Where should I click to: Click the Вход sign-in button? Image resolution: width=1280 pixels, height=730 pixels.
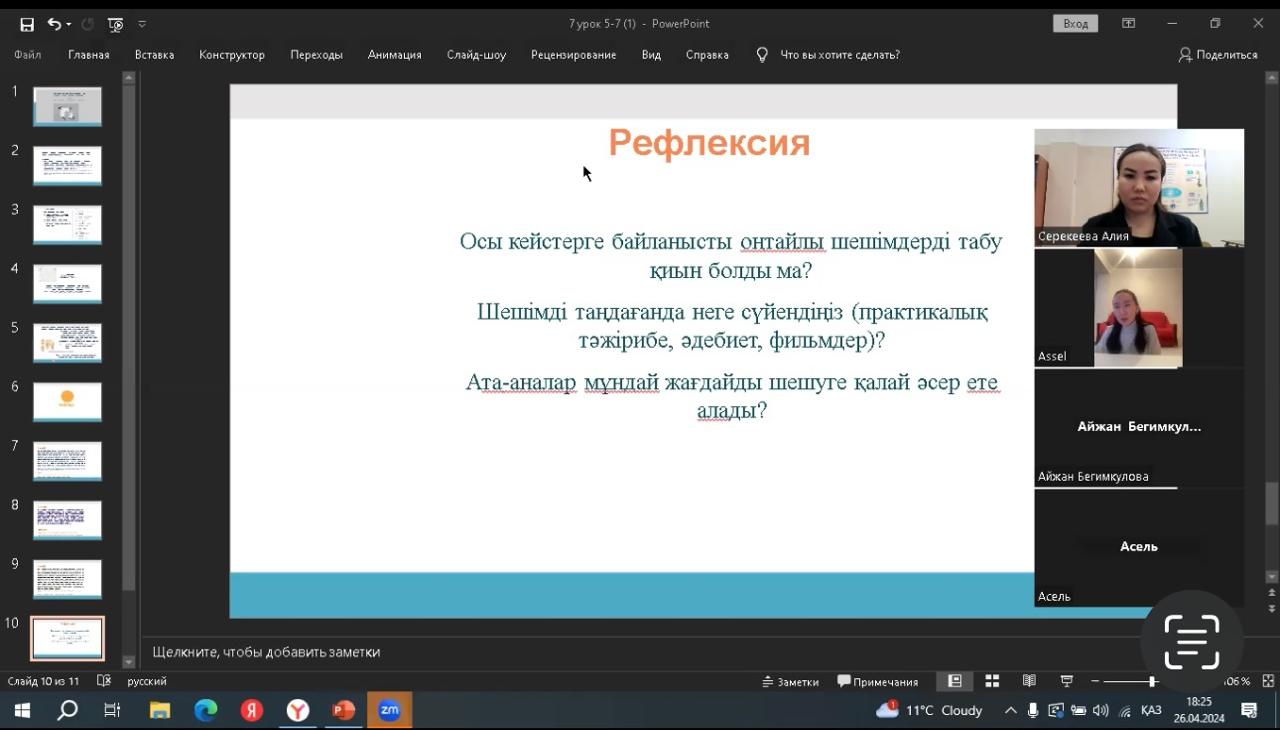click(x=1075, y=23)
